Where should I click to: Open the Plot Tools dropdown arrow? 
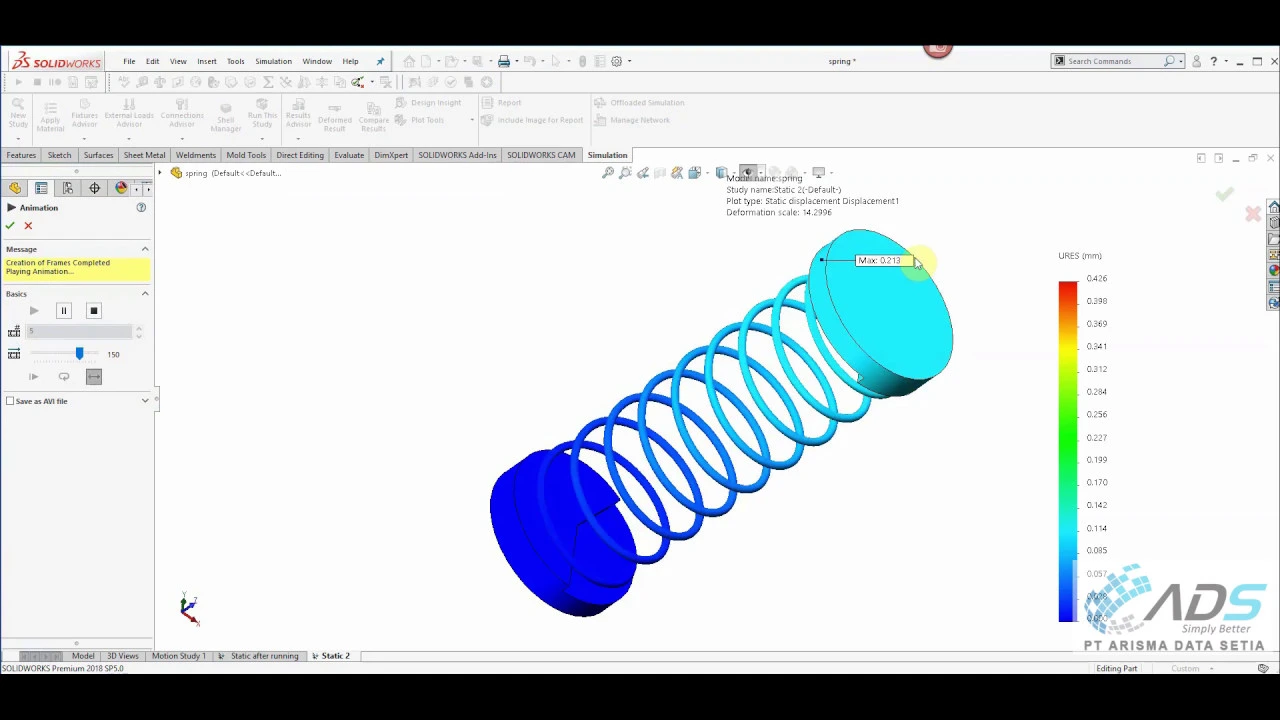coord(472,120)
